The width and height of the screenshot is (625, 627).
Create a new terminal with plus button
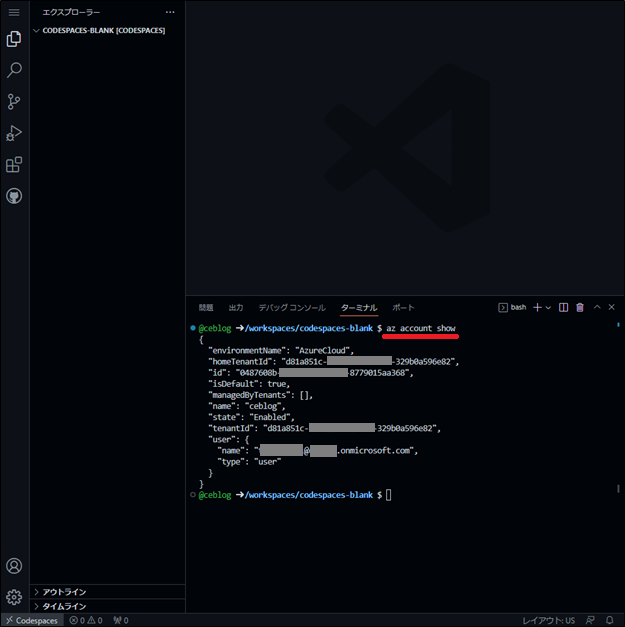[537, 308]
